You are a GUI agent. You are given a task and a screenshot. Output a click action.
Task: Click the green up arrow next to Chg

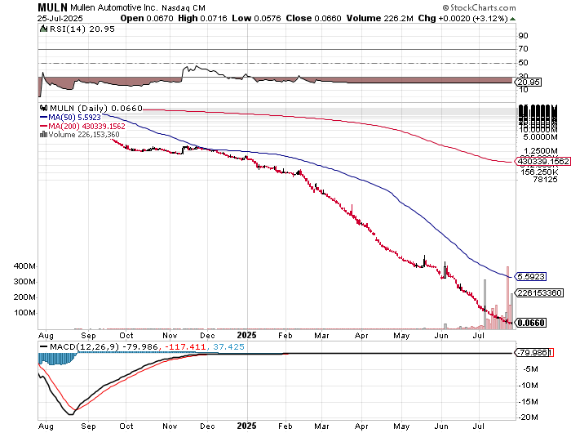pos(513,19)
